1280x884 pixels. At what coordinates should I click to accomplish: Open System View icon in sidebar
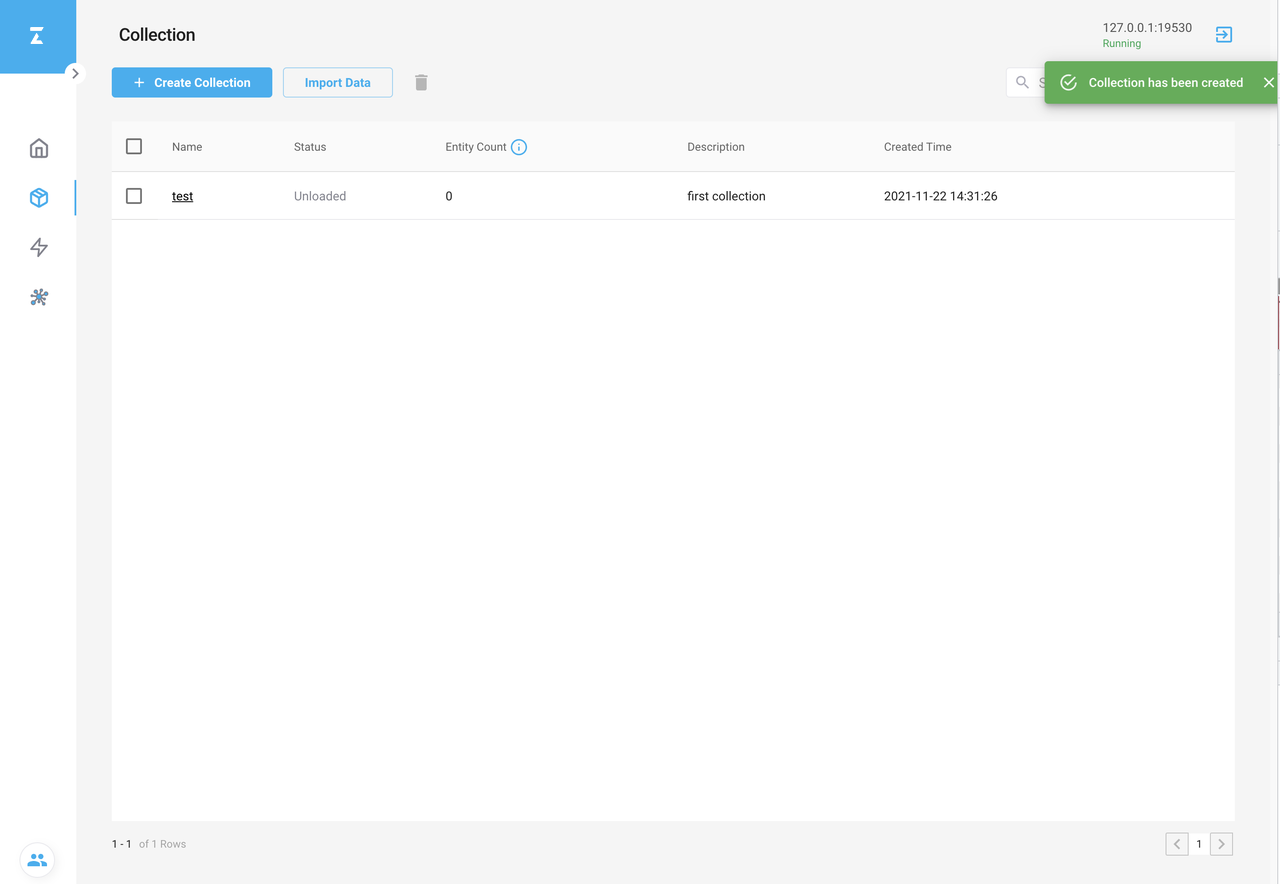click(x=39, y=297)
